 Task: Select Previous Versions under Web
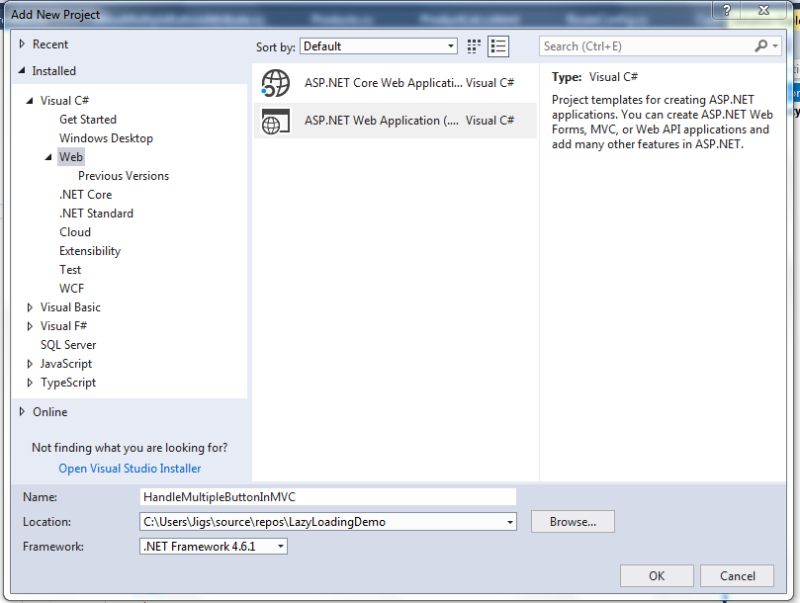pos(123,176)
